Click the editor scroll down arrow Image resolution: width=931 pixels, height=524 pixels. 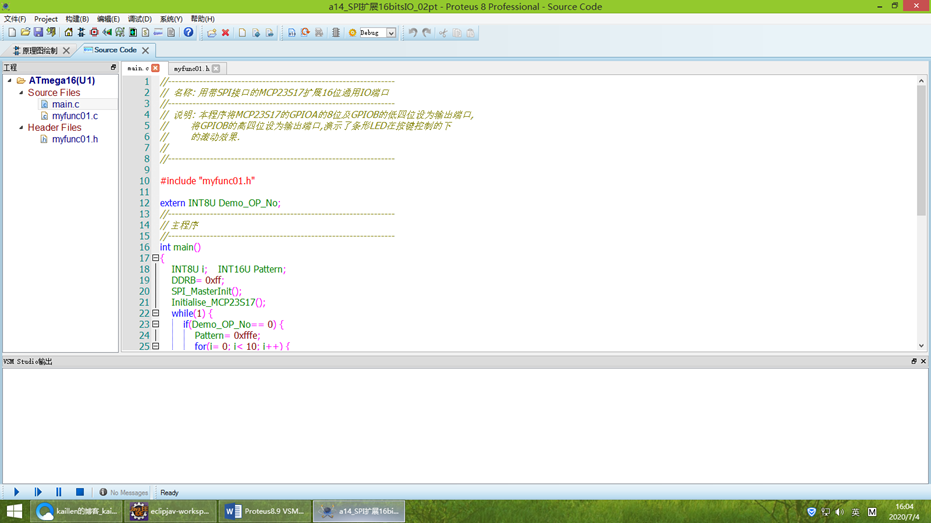point(921,345)
